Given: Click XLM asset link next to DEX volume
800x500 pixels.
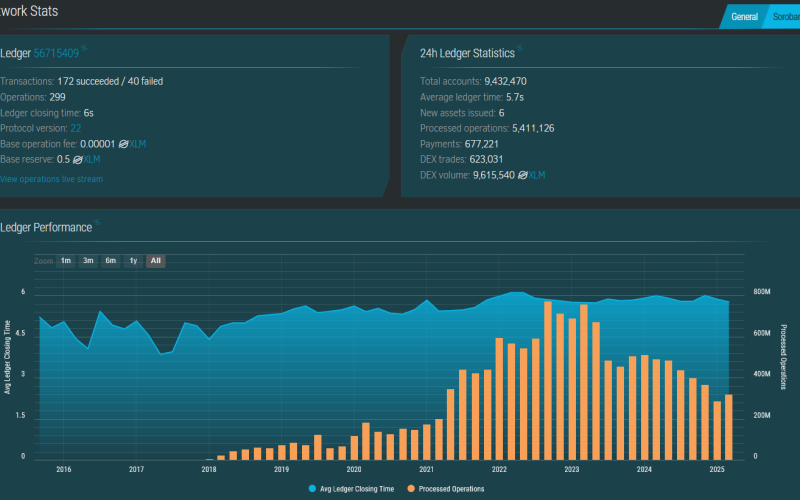Looking at the screenshot, I should 537,175.
